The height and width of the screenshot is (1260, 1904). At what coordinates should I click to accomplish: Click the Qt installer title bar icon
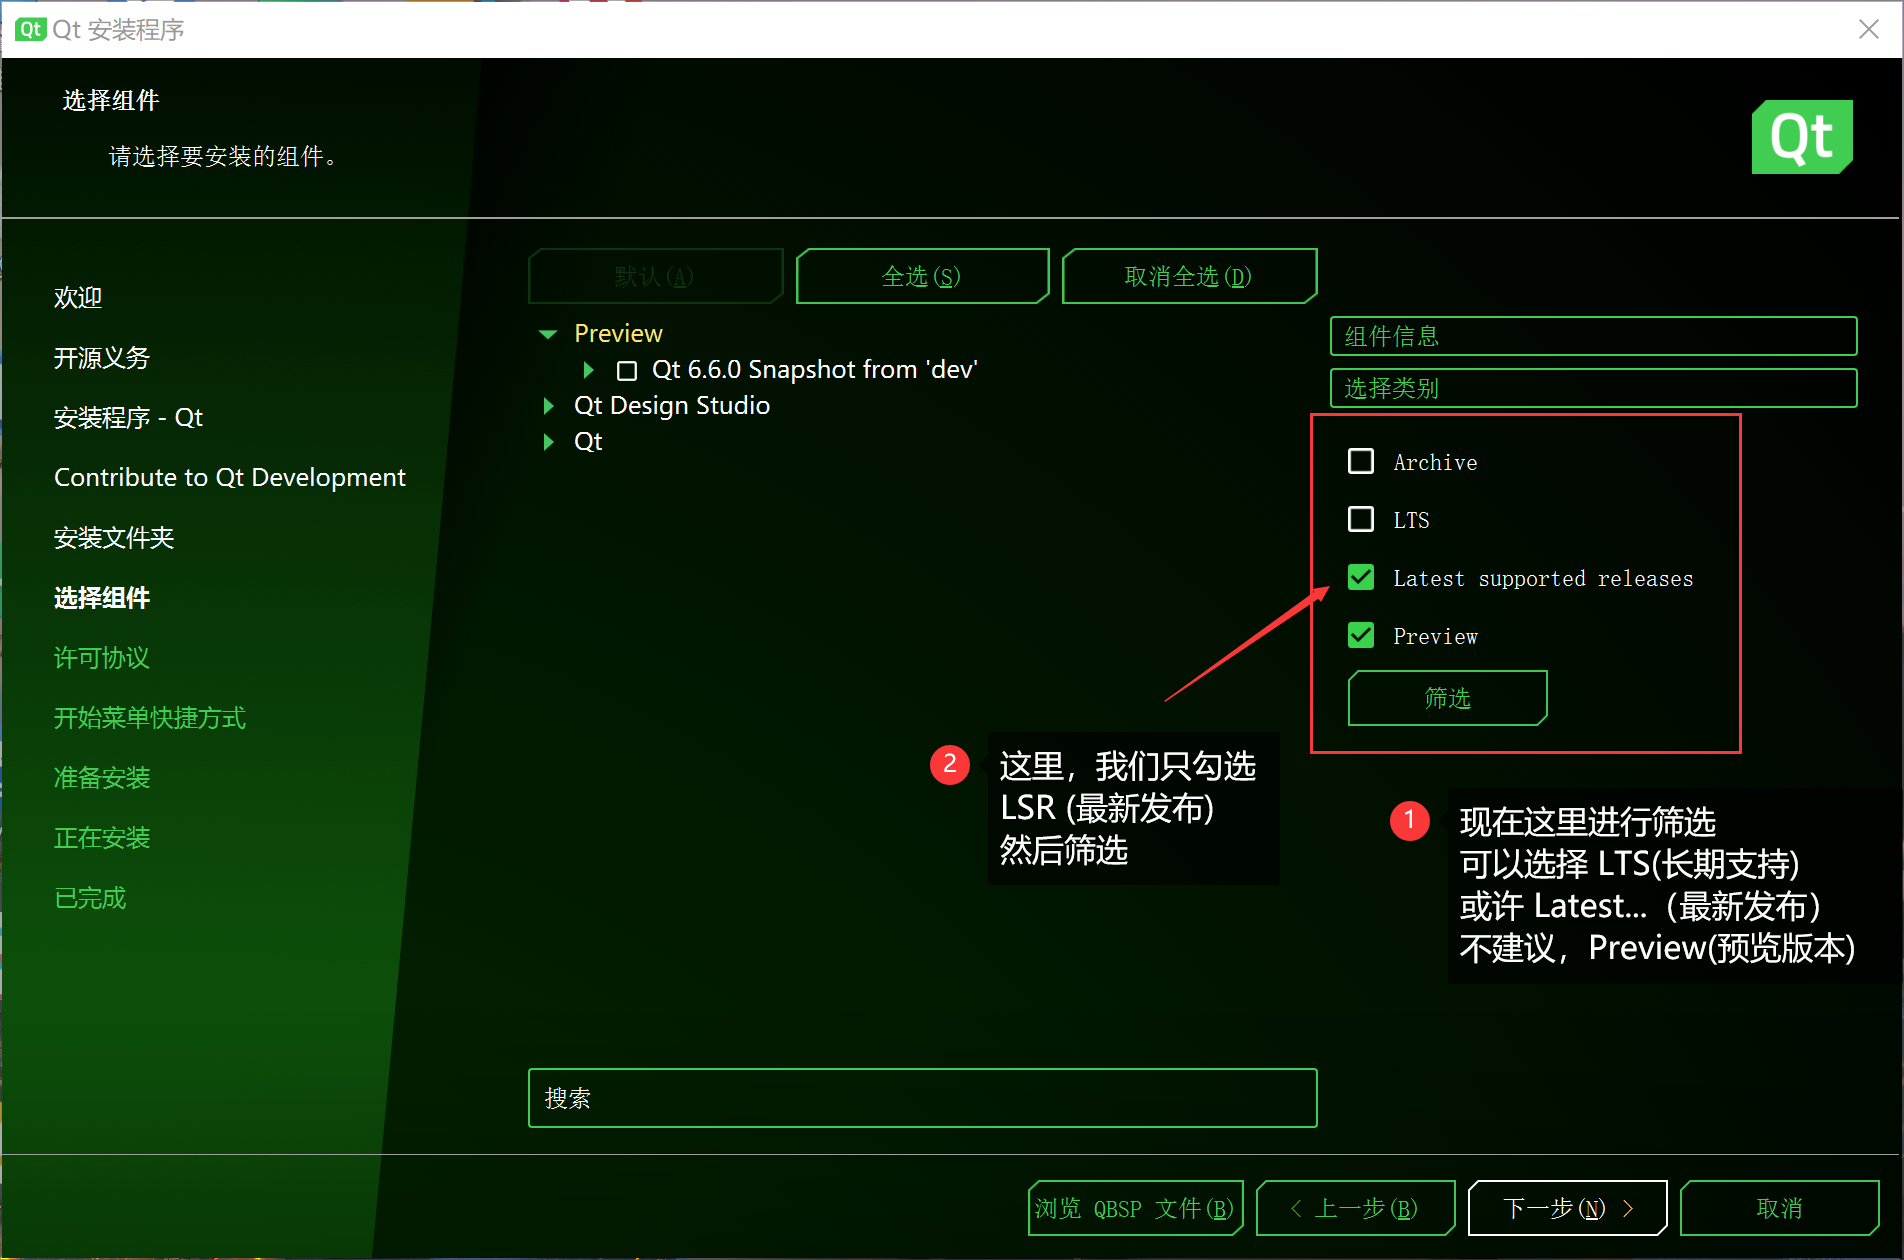coord(30,29)
